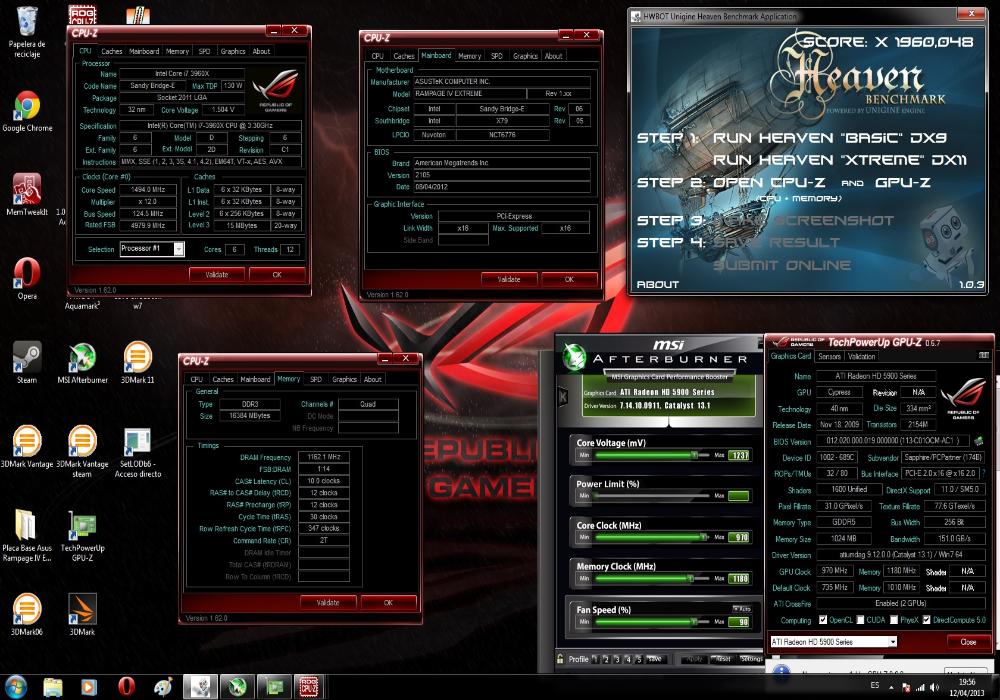
Task: Open the Papelera de reciclaje desktop icon
Action: 27,32
